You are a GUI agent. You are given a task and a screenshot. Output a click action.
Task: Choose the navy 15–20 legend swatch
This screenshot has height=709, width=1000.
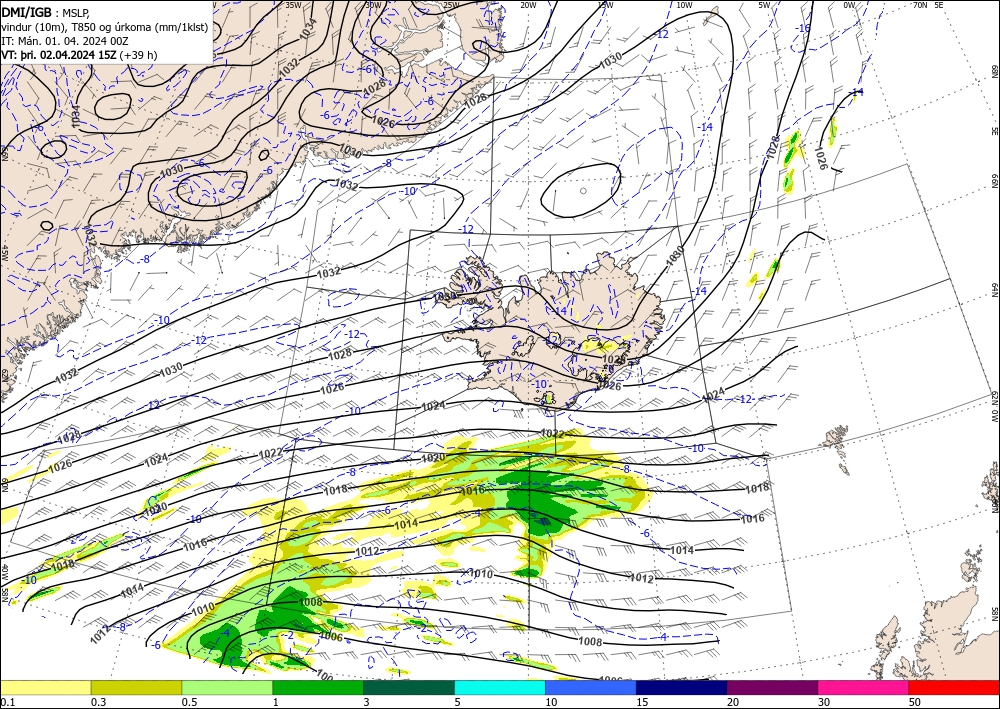pos(682,687)
